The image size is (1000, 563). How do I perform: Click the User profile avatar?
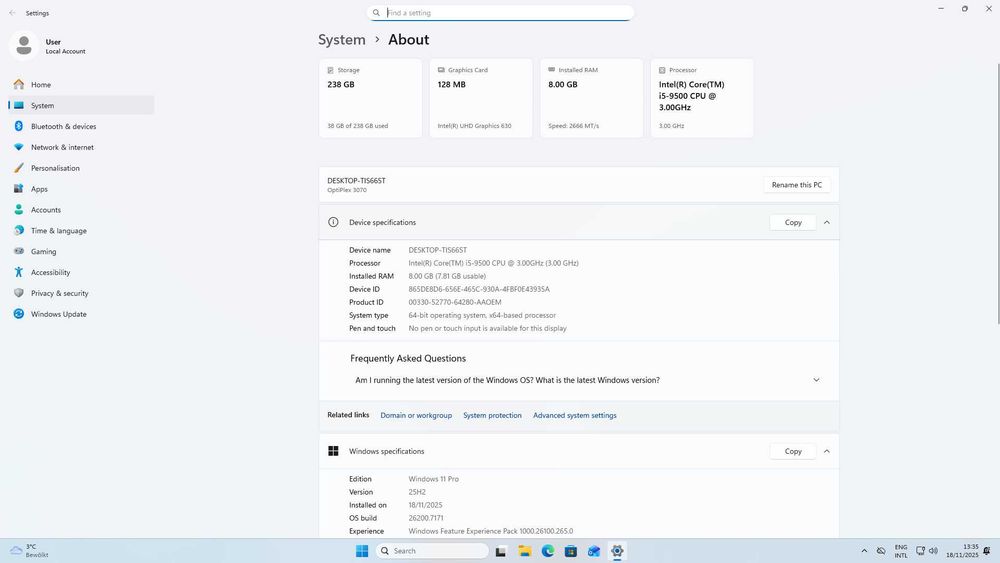coord(24,46)
